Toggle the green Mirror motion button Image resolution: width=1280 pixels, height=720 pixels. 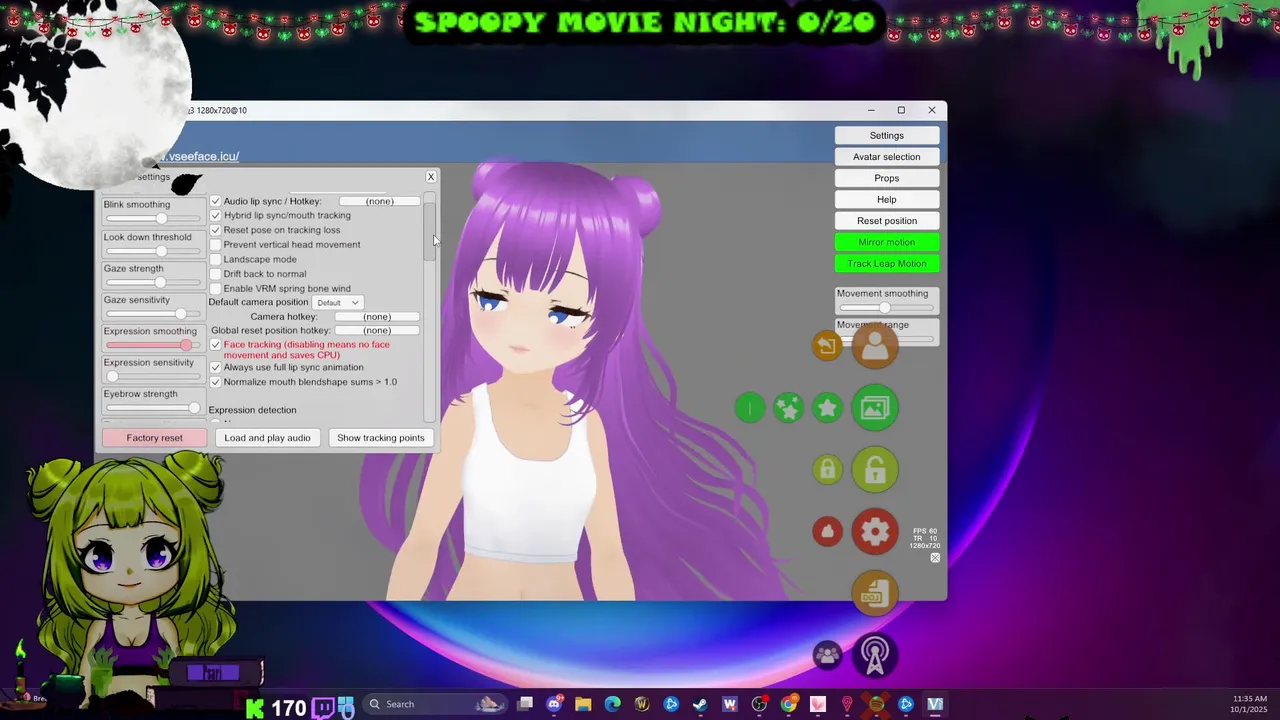tap(887, 242)
